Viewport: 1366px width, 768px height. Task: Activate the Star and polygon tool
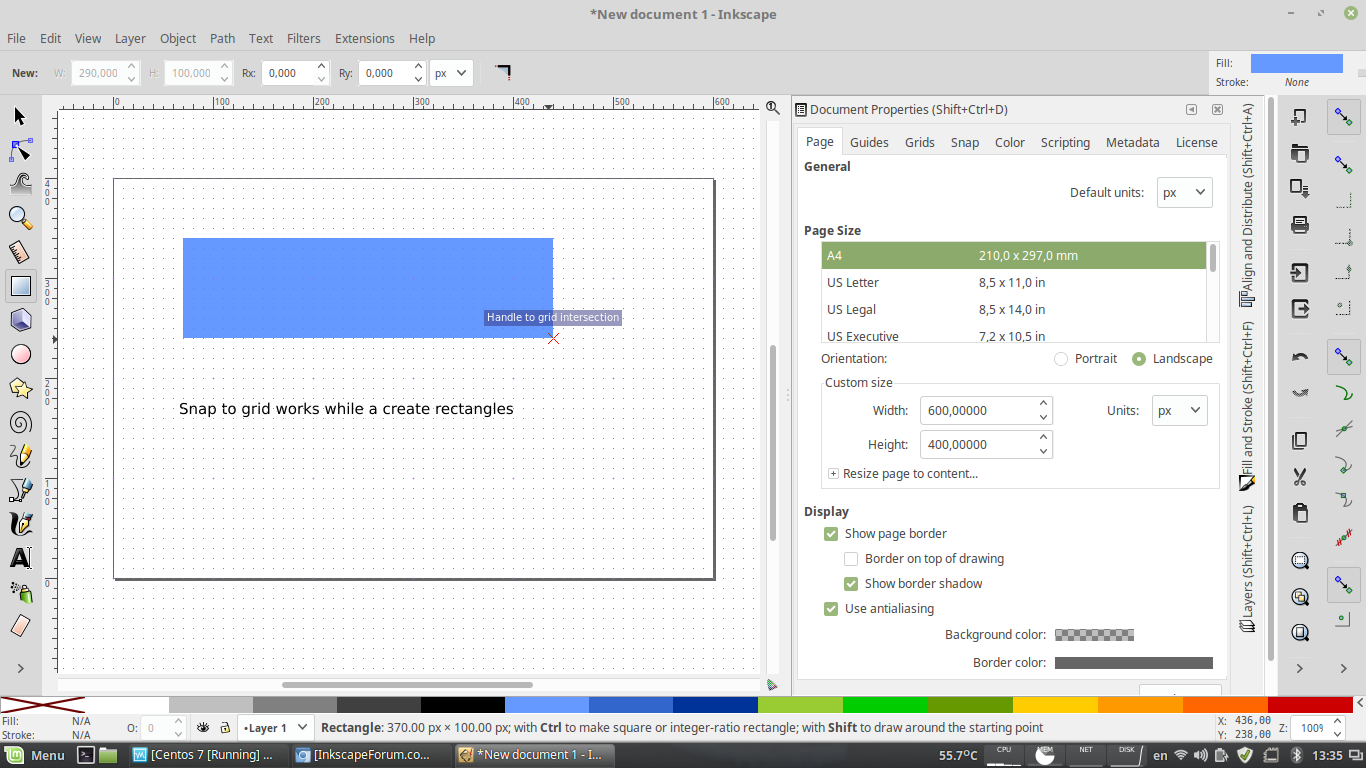click(20, 388)
